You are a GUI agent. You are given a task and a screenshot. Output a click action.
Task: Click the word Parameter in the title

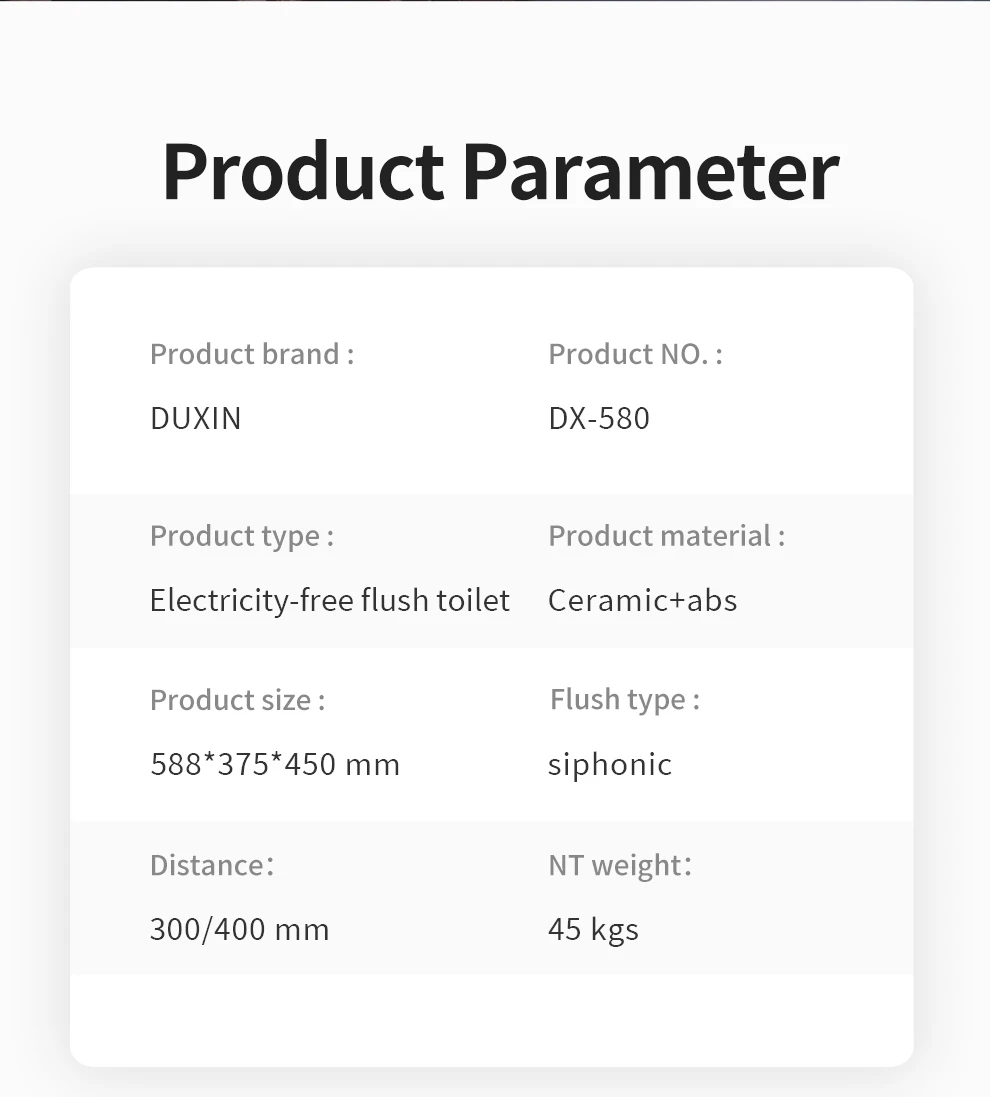point(650,172)
